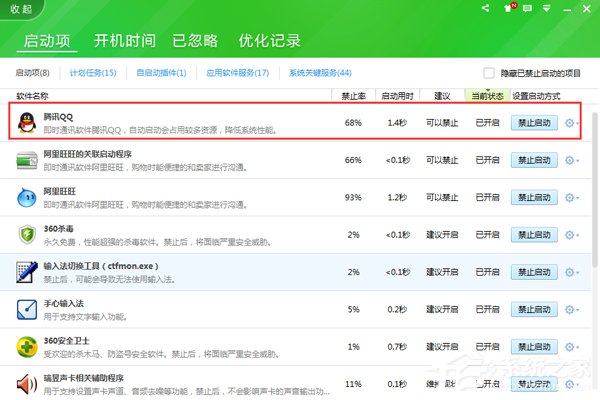This screenshot has width=600, height=400.
Task: Click 5% value in 手心输入法 row
Action: (354, 309)
